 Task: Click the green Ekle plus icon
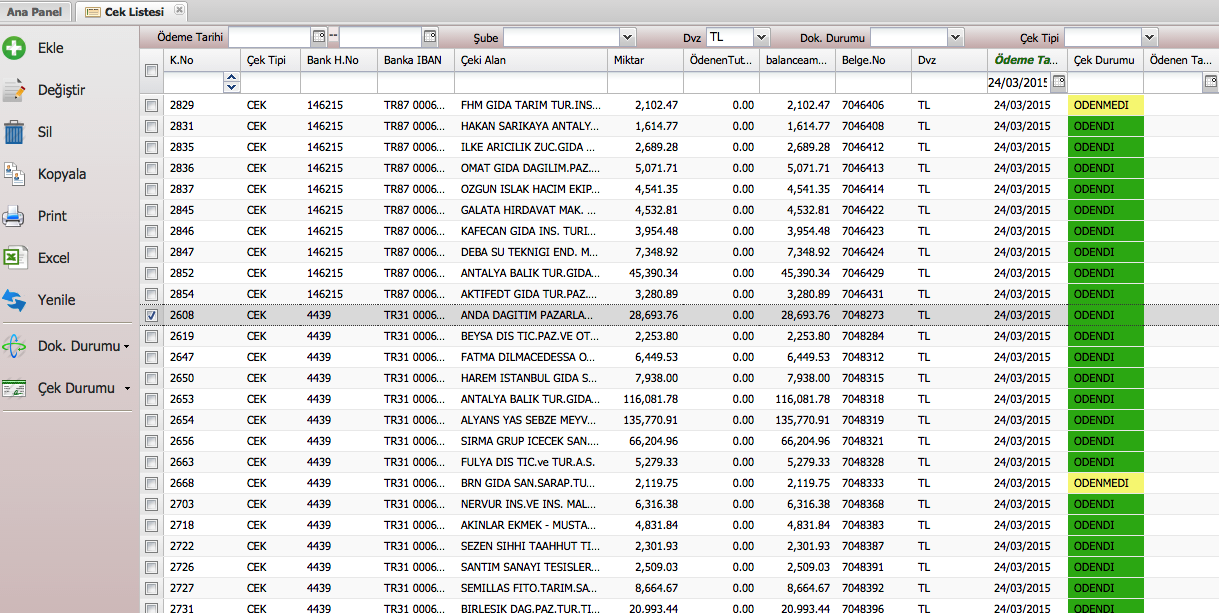coord(14,48)
